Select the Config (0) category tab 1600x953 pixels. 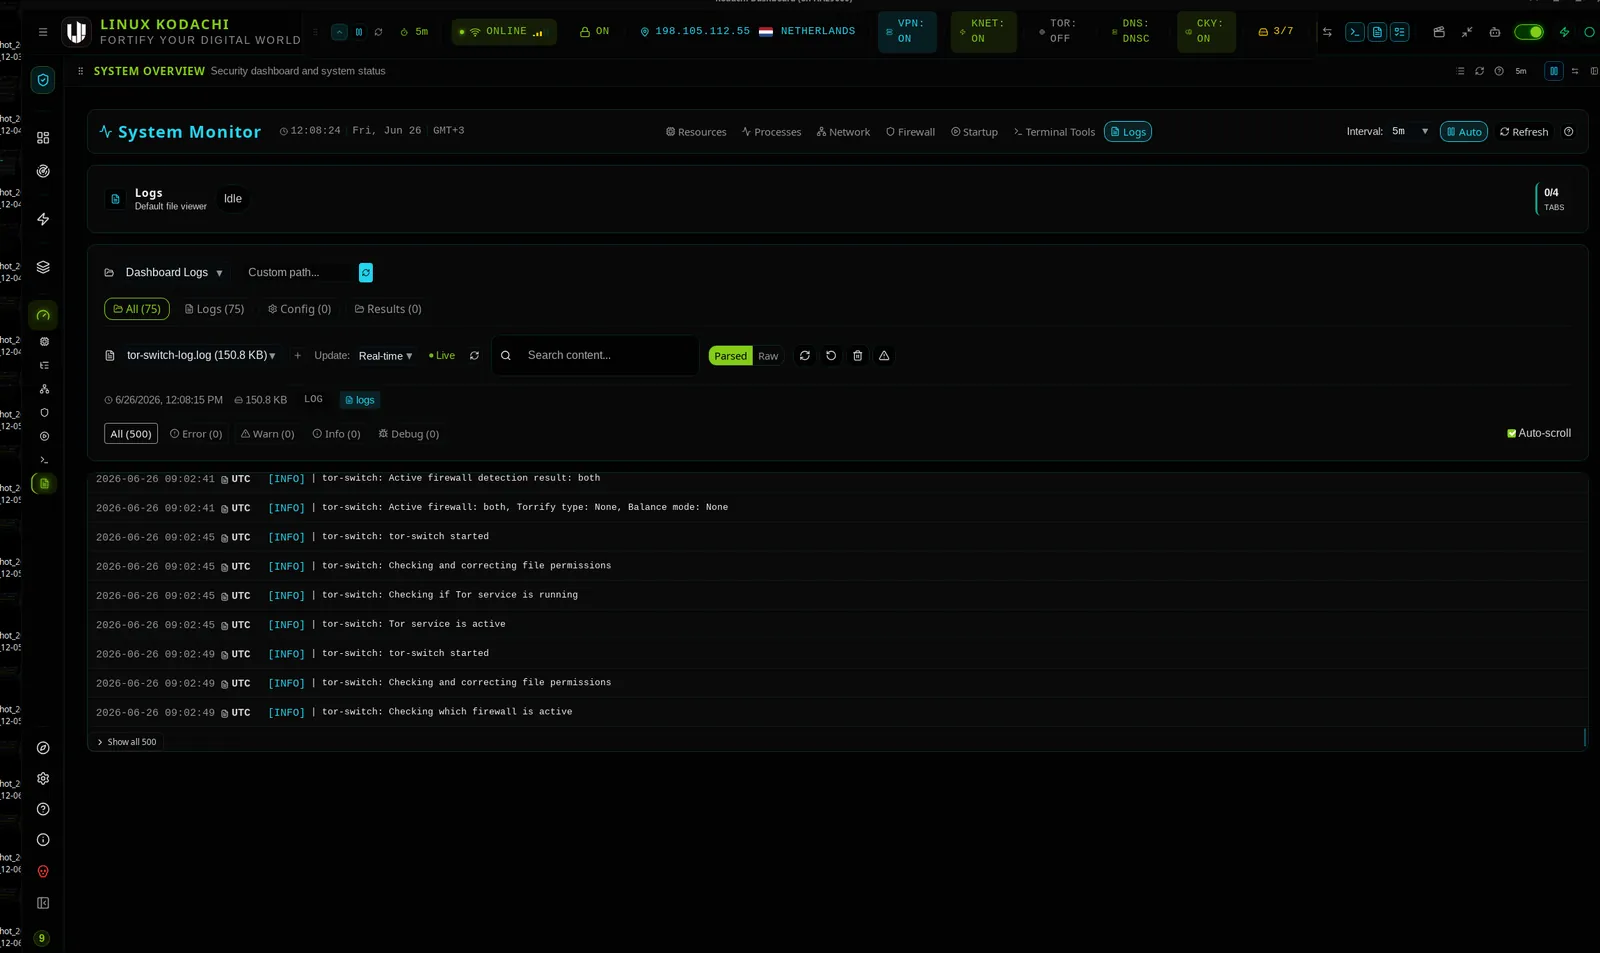pos(299,310)
